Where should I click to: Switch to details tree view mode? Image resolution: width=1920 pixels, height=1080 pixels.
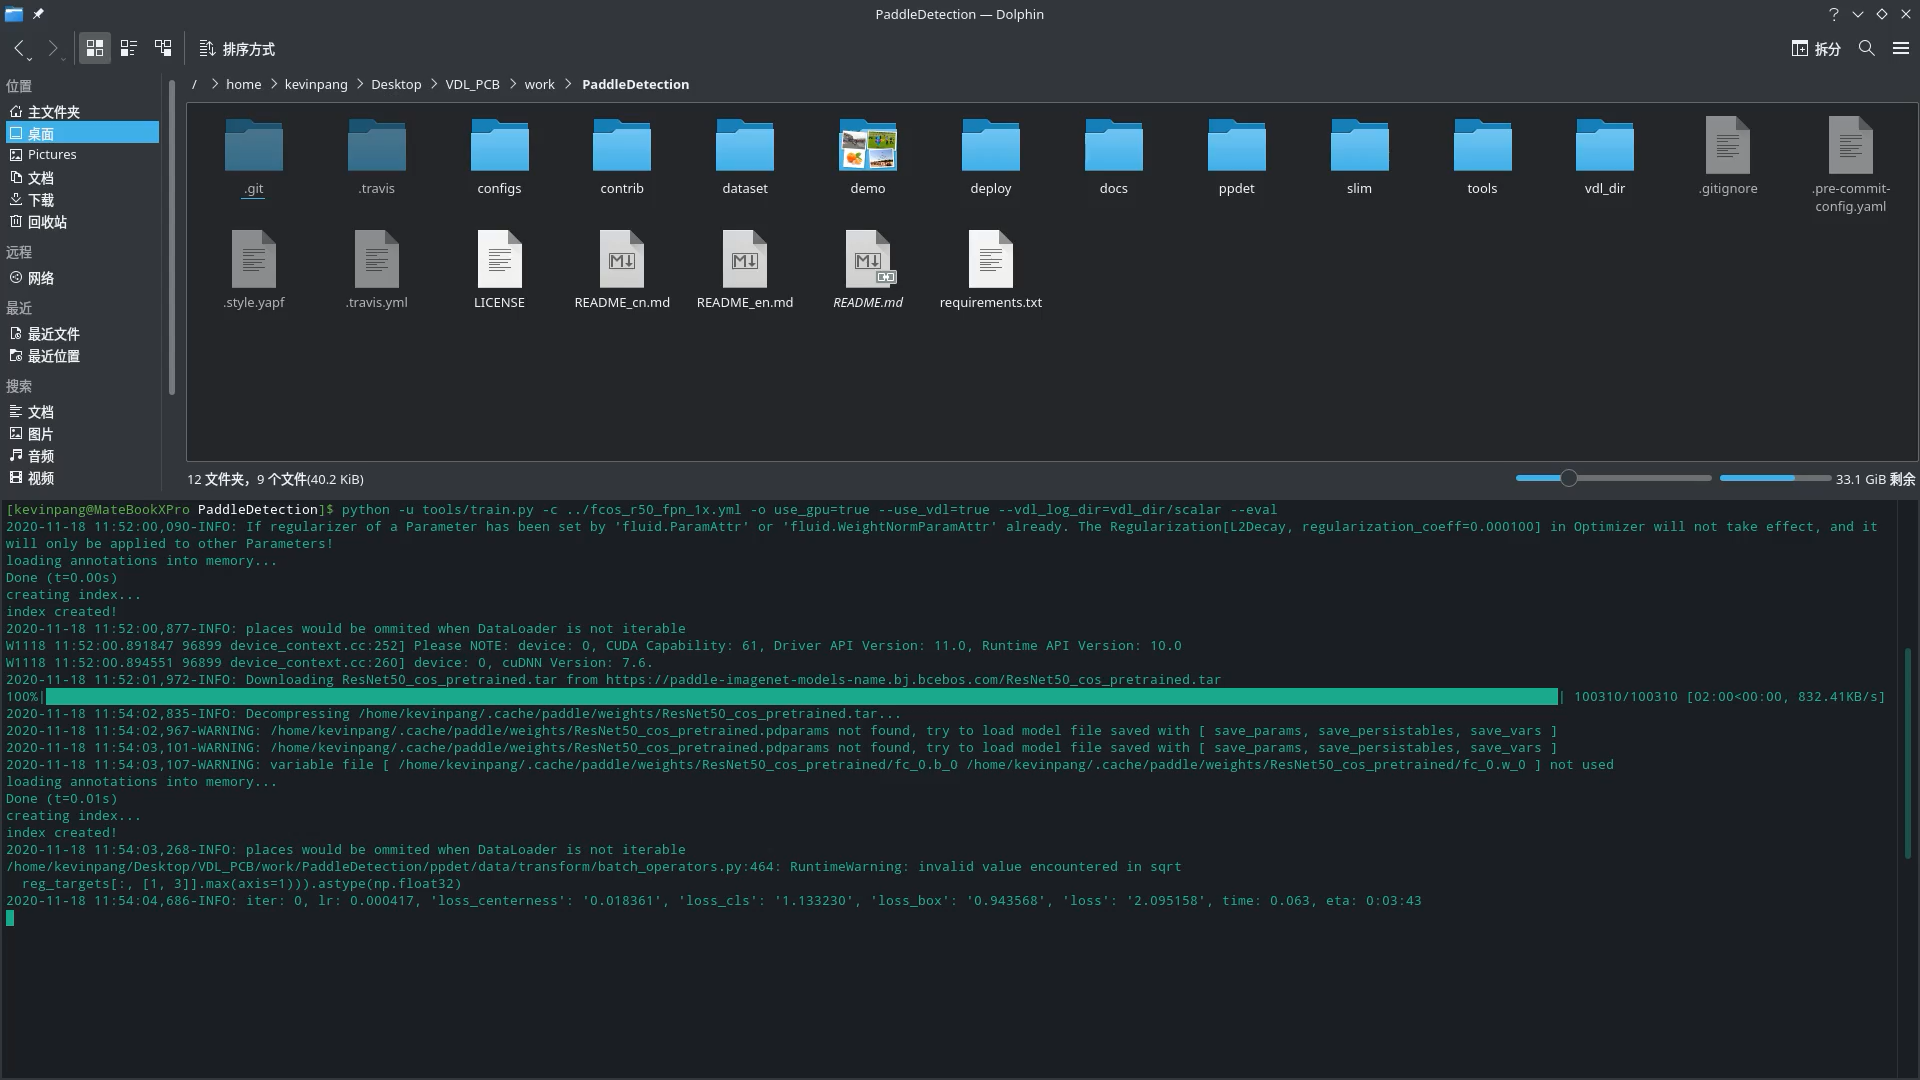[x=163, y=48]
